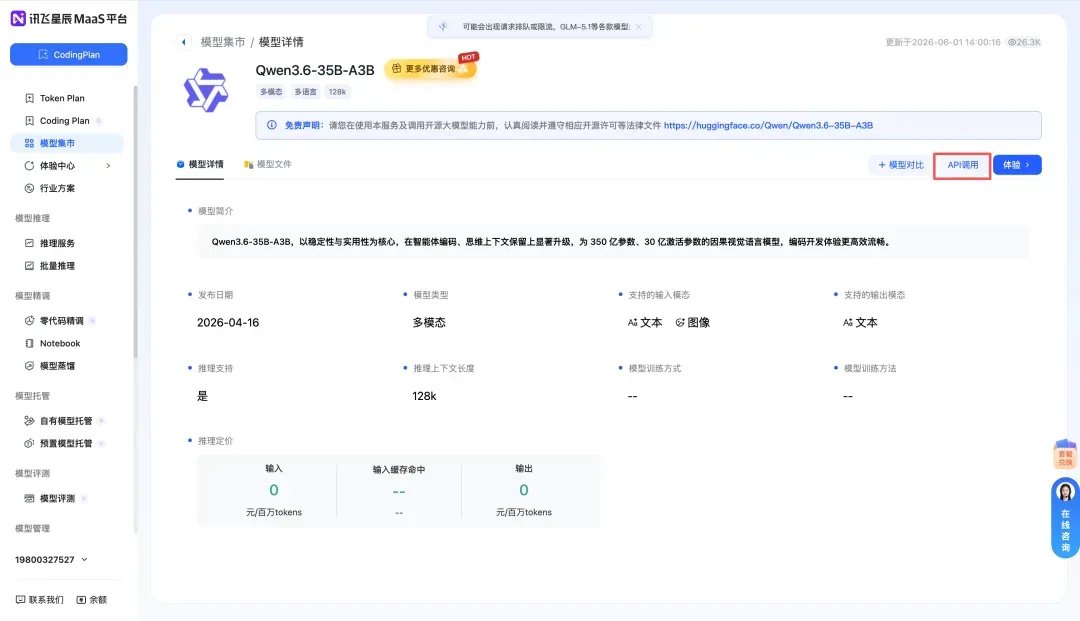Click the sidebar vertical scrollbar

point(135,220)
